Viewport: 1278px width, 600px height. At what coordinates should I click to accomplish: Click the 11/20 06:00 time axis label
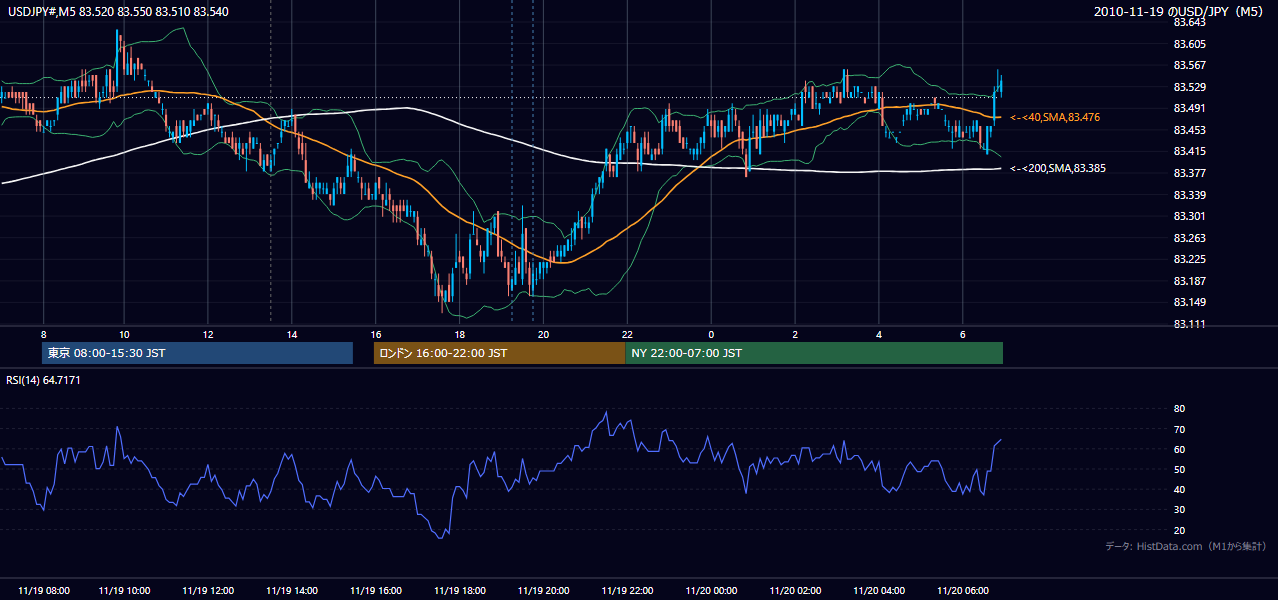(x=962, y=591)
